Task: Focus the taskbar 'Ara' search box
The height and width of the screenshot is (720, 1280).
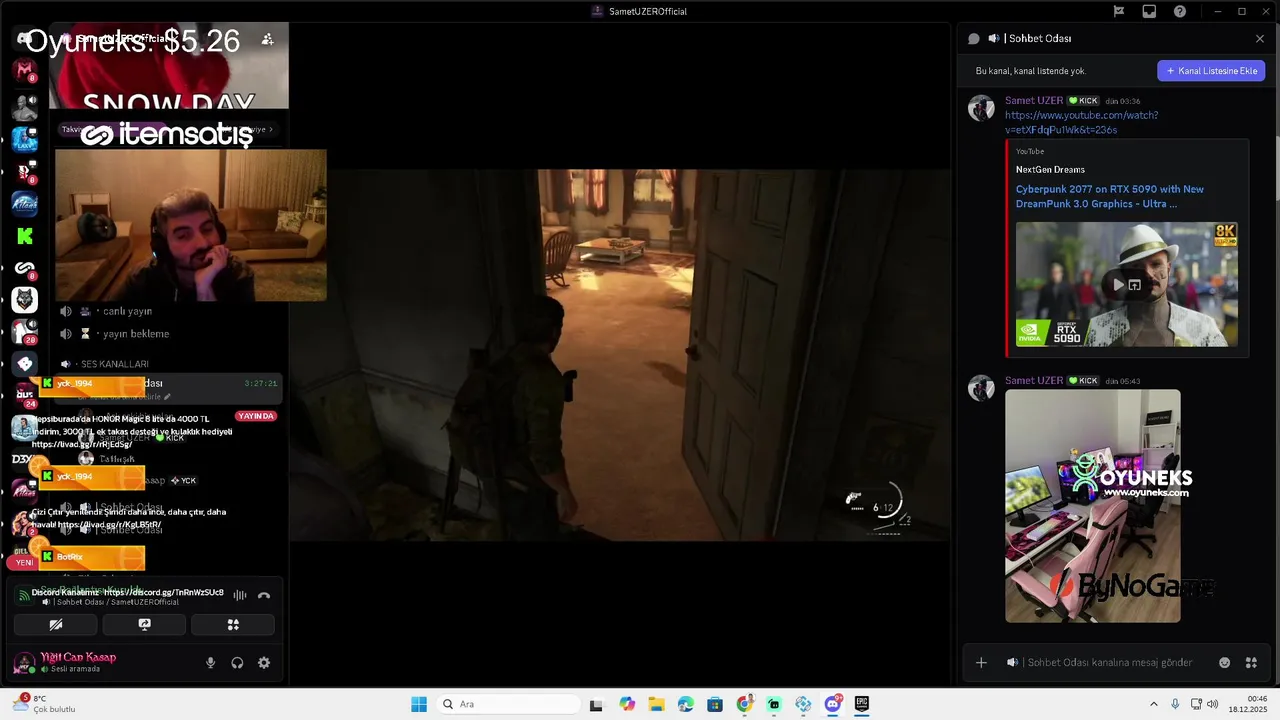Action: pos(507,704)
